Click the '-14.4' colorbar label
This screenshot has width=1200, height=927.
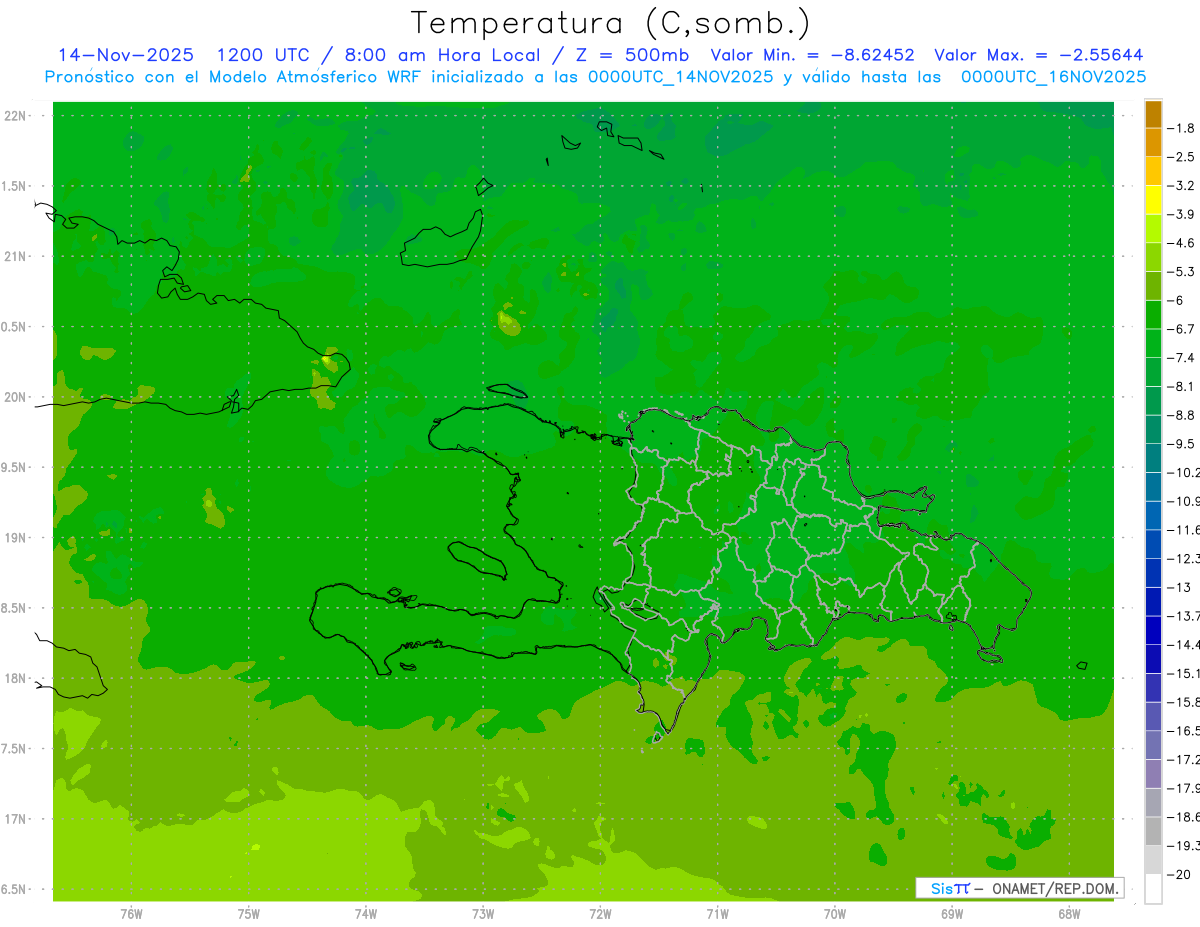(x=1183, y=644)
